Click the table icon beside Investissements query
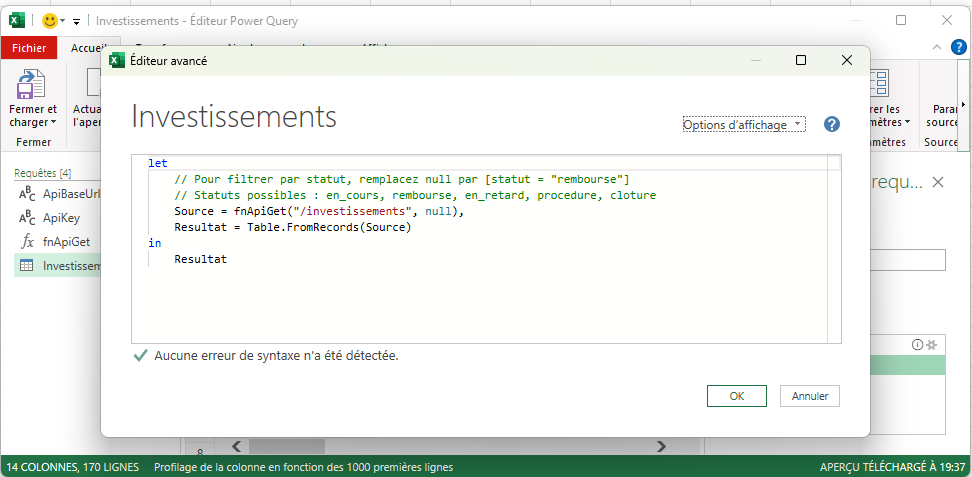Viewport: 972px width, 477px height. point(27,265)
